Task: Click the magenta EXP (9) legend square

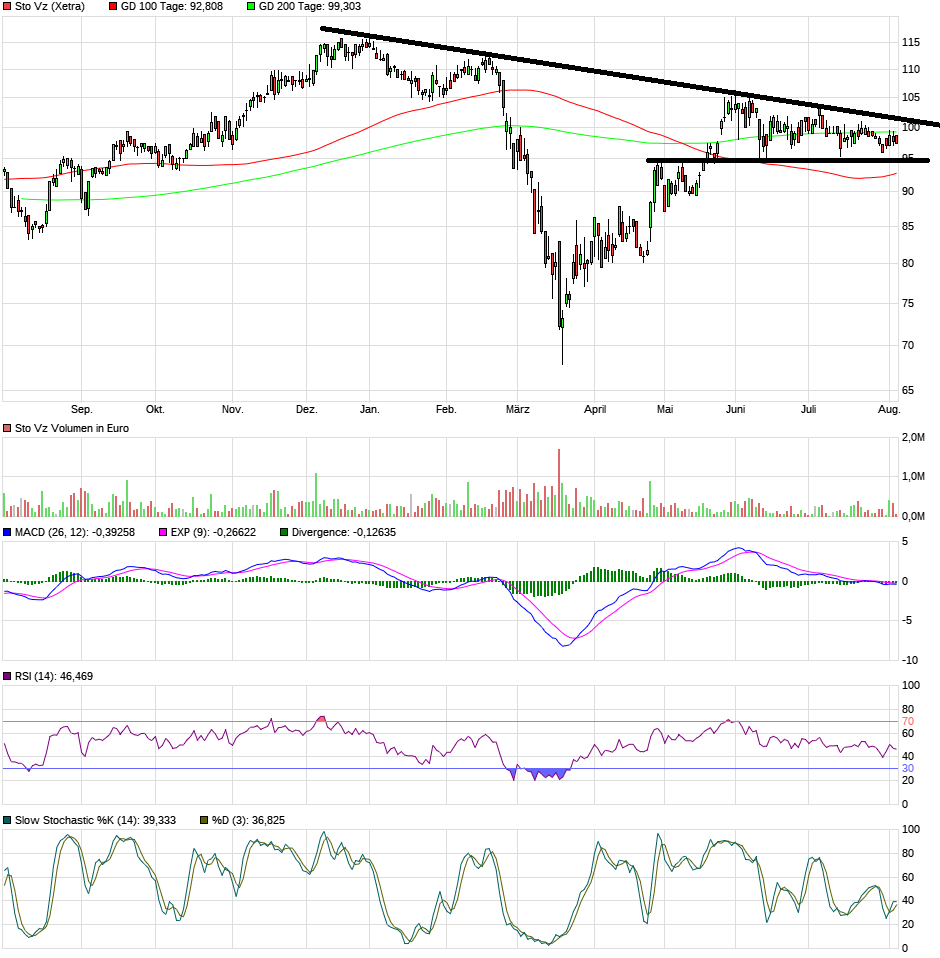Action: [165, 532]
